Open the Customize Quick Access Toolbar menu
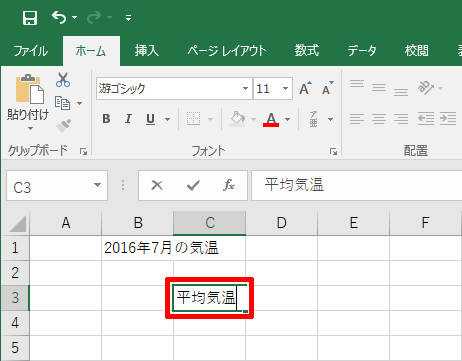 tap(128, 18)
